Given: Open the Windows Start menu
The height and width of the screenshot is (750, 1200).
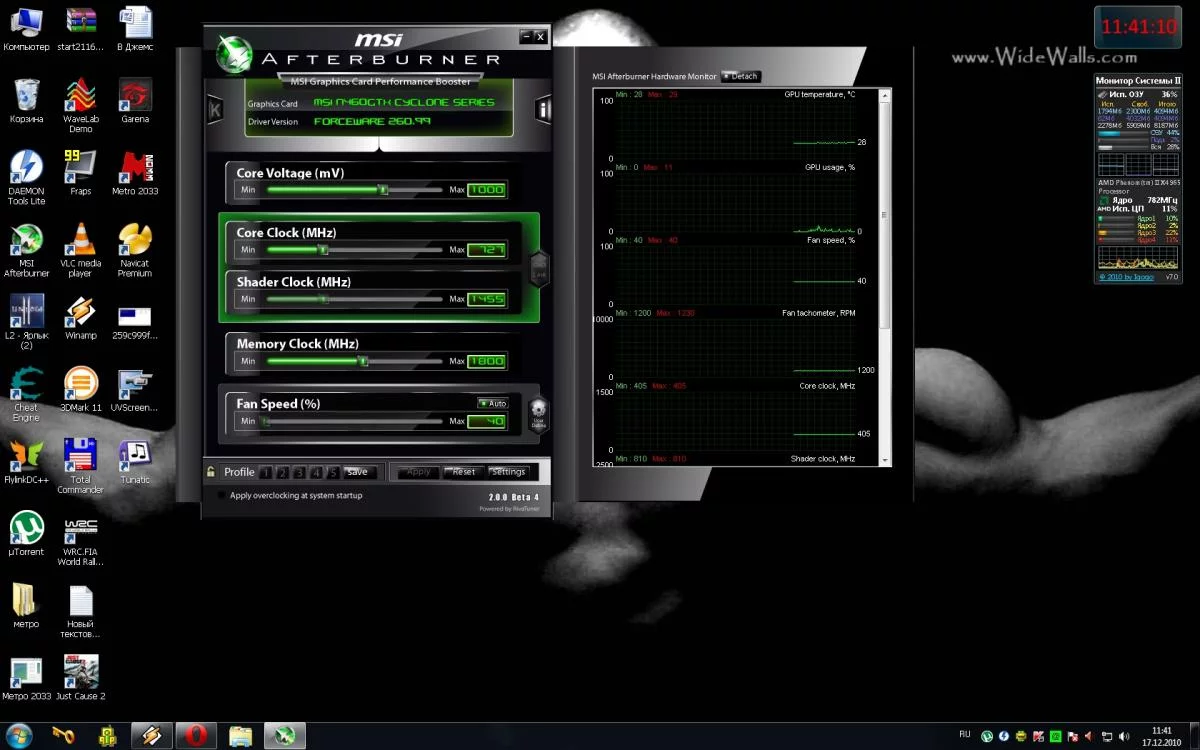Looking at the screenshot, I should pyautogui.click(x=18, y=736).
